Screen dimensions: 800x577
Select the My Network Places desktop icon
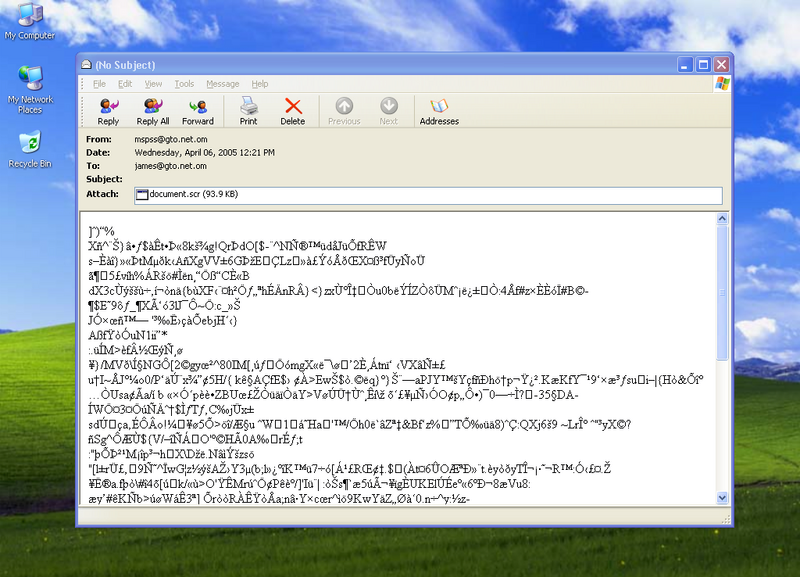tap(30, 90)
